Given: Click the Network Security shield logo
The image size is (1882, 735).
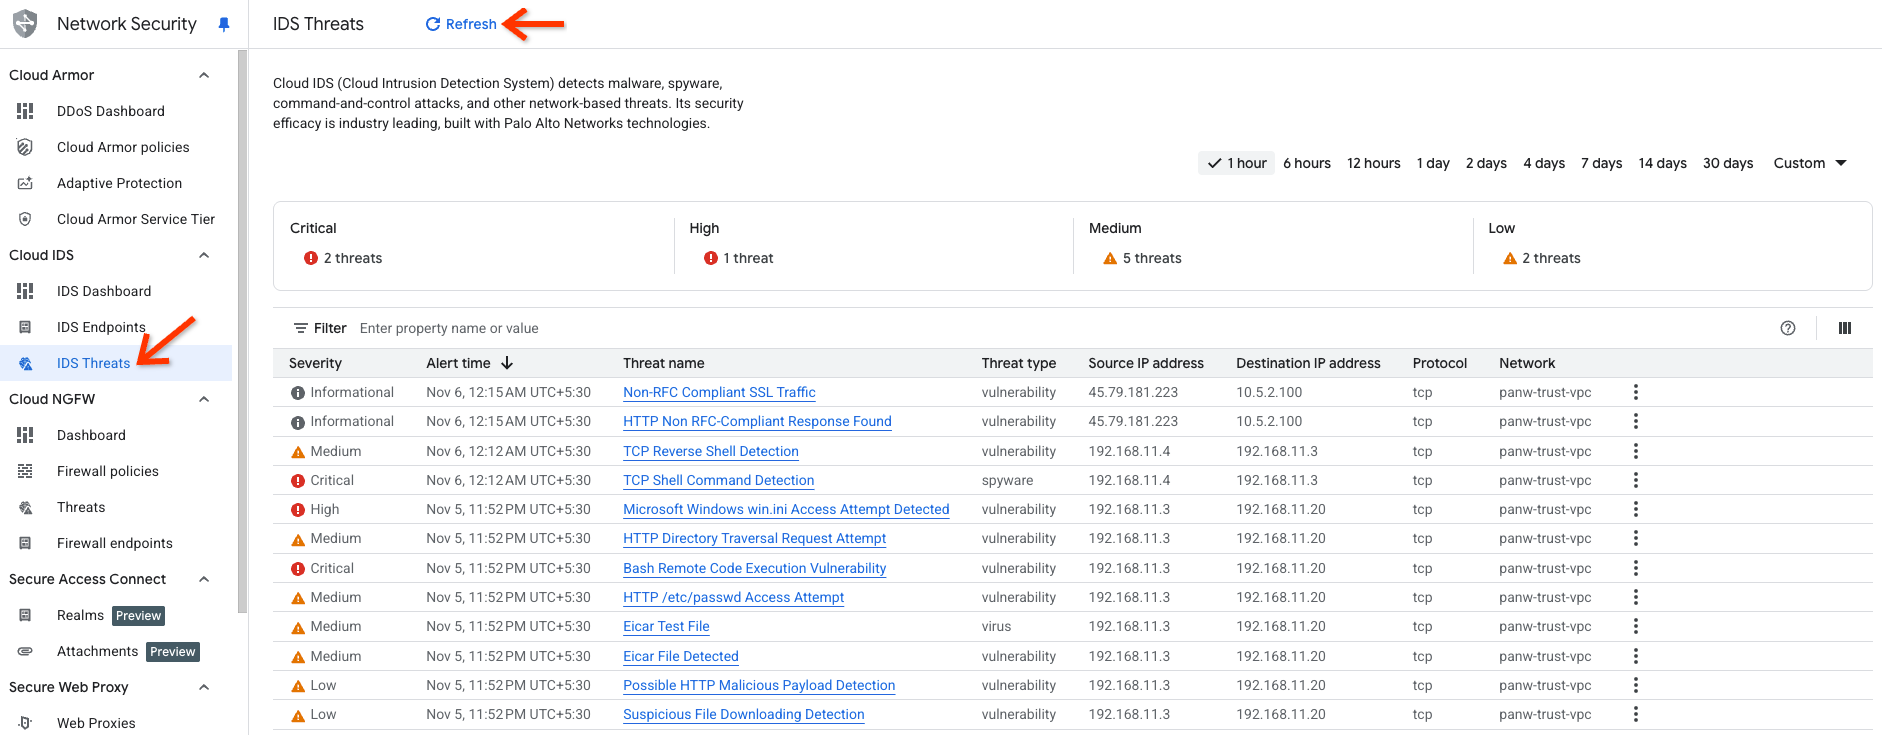Looking at the screenshot, I should coord(25,23).
